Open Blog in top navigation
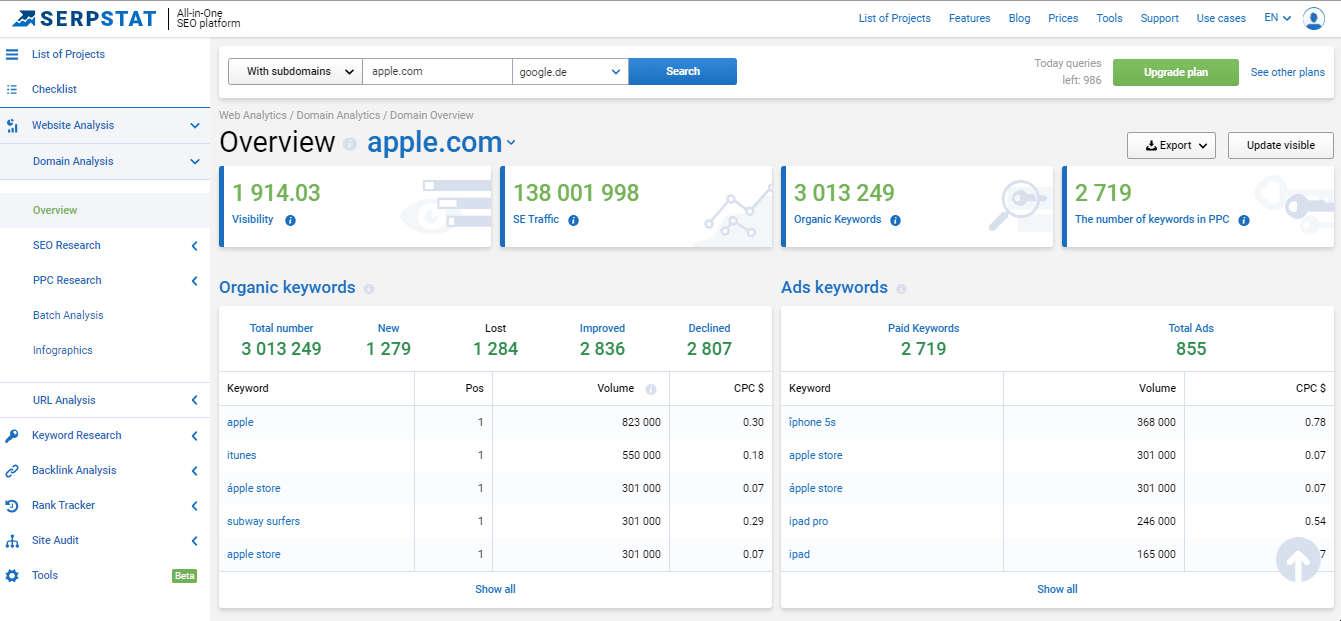1341x621 pixels. [x=1019, y=18]
